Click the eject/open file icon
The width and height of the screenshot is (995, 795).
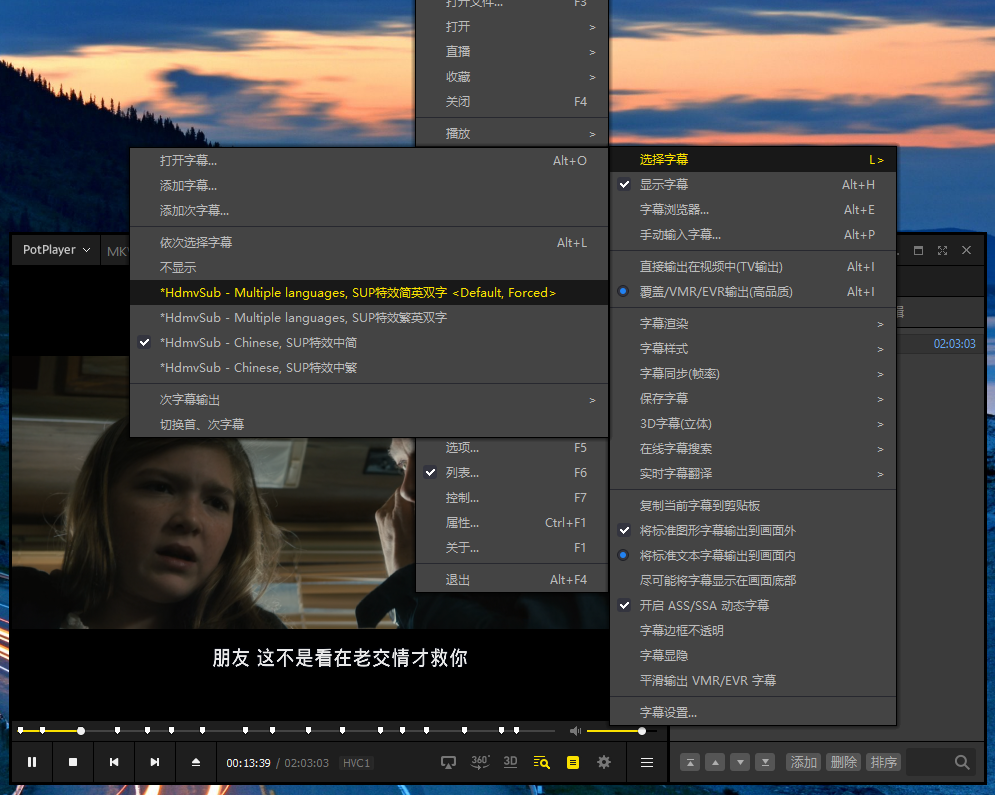[x=196, y=762]
